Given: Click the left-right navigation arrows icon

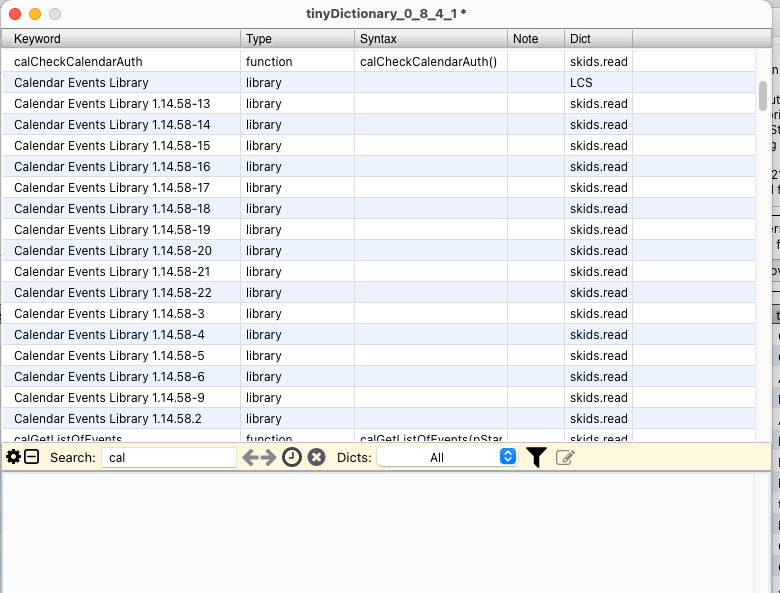Looking at the screenshot, I should pos(259,457).
